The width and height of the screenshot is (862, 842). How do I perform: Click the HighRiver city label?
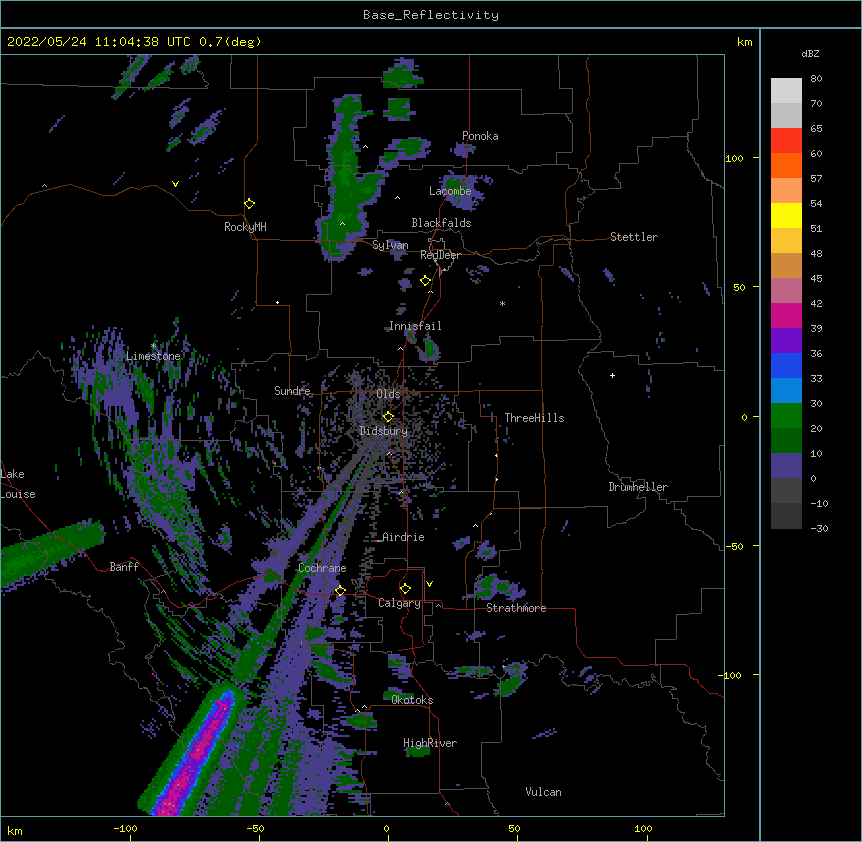click(430, 743)
